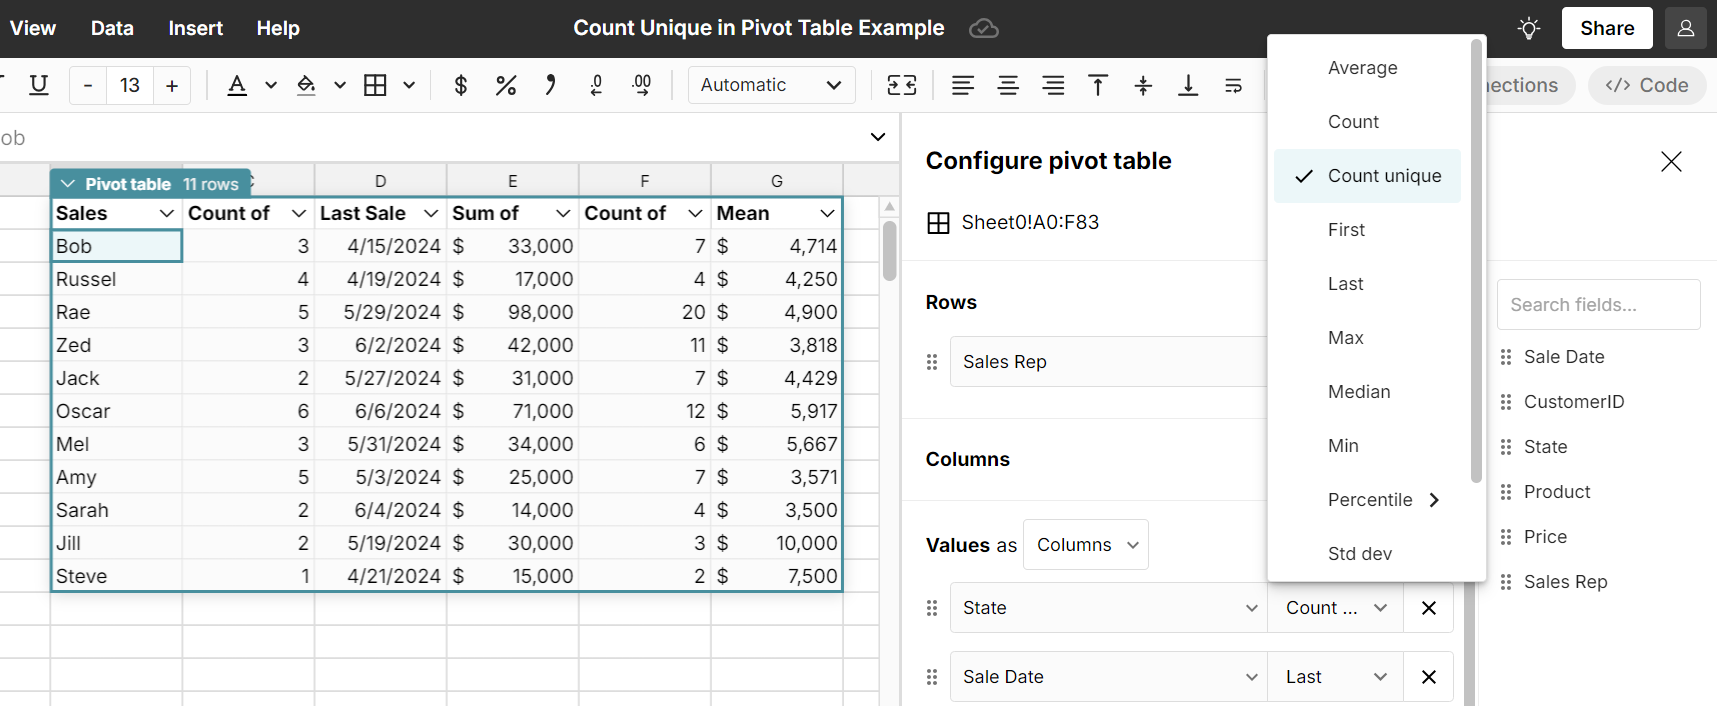Expand the Percentile submenu

1383,500
